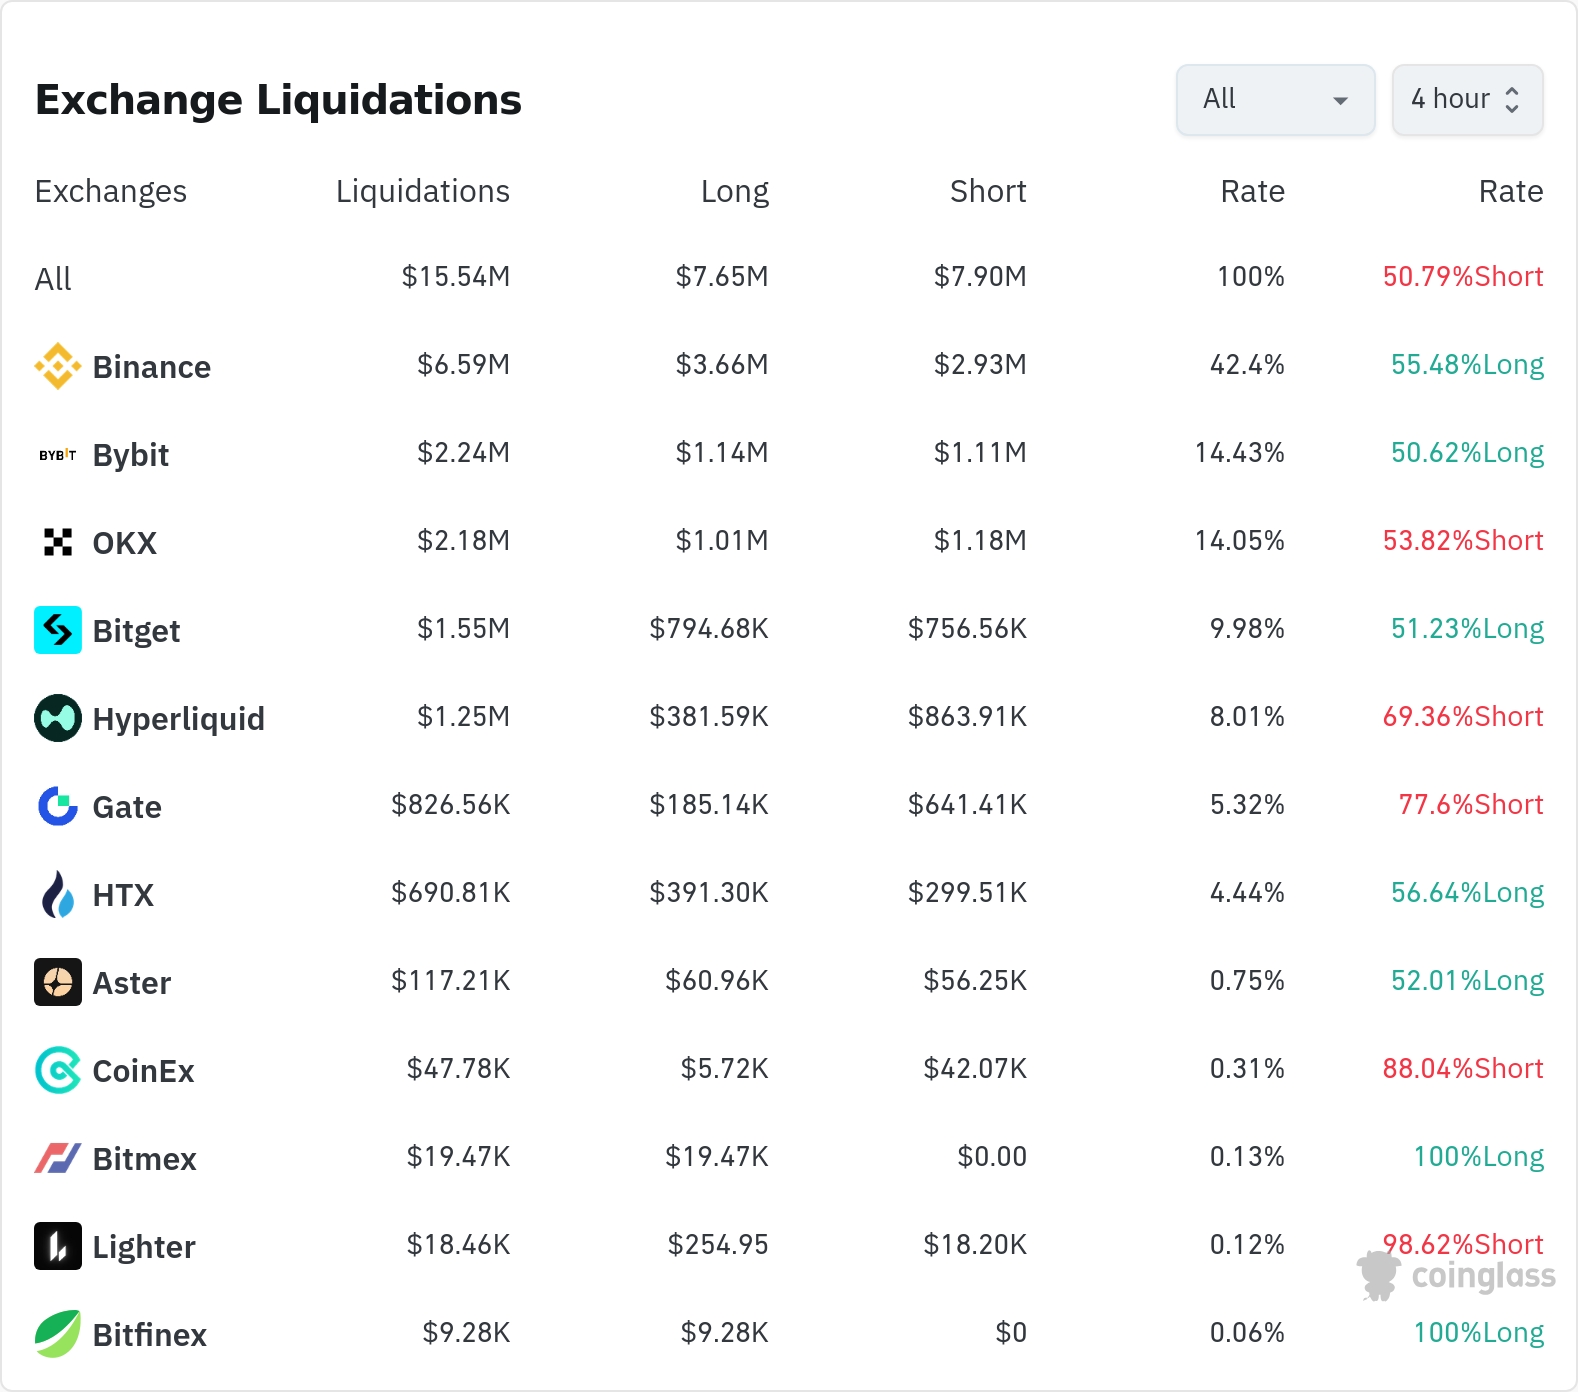Click the OKX logo icon
The image size is (1578, 1392).
[58, 542]
